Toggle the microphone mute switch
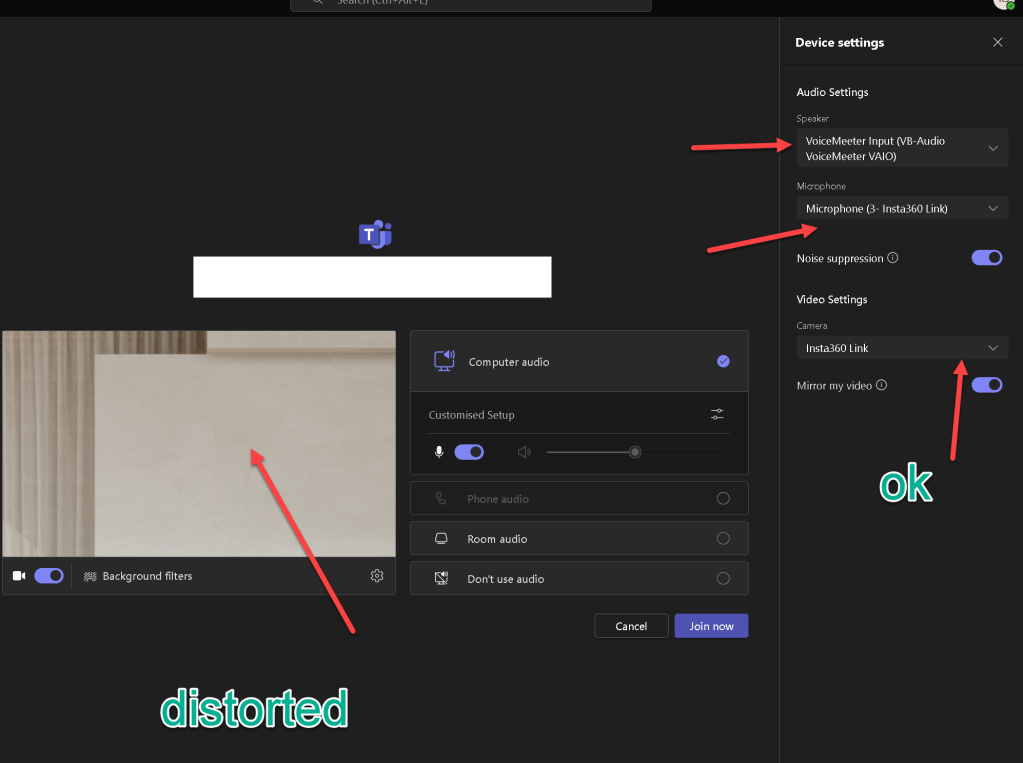The width and height of the screenshot is (1023, 763). click(x=469, y=452)
